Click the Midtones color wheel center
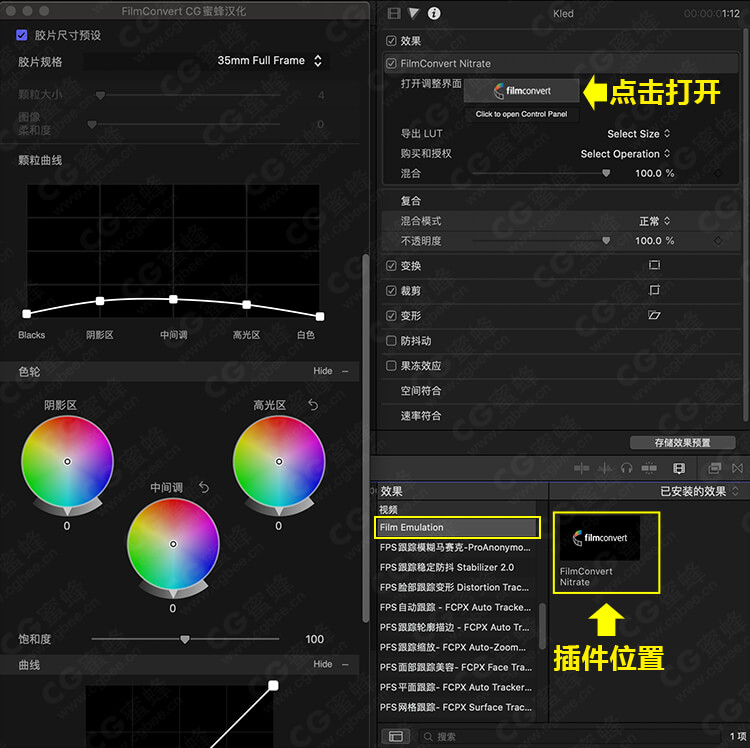 pos(173,544)
